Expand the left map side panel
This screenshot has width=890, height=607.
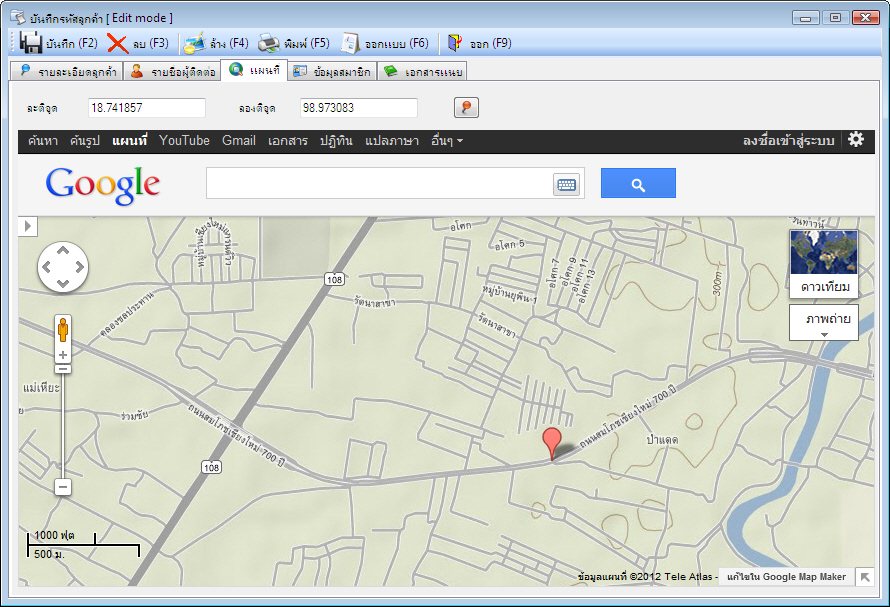coord(28,226)
